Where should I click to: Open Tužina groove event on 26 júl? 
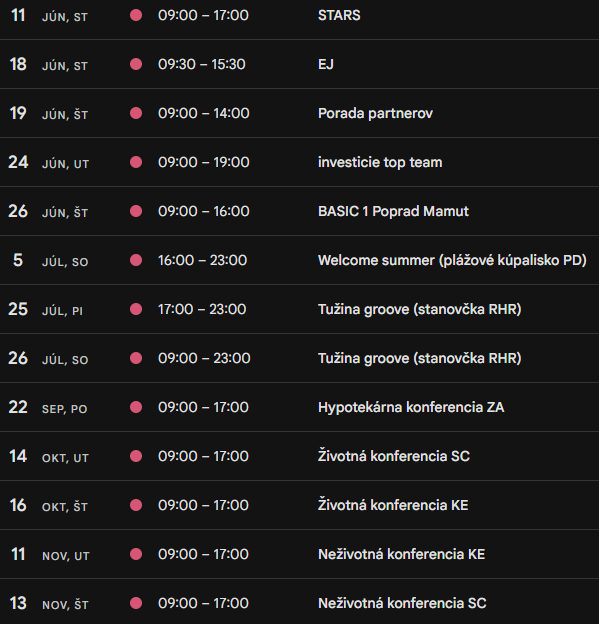[419, 358]
